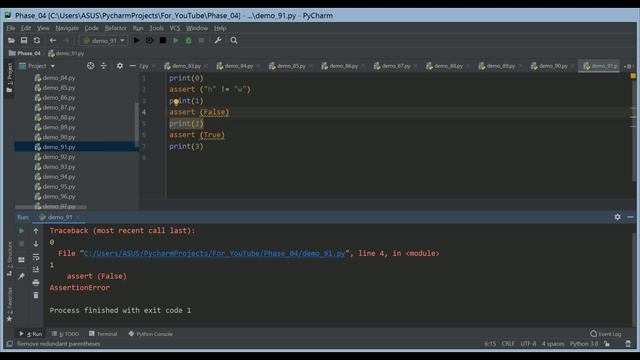
Task: Click the demo_91.py breadcrumb
Action: [66, 53]
